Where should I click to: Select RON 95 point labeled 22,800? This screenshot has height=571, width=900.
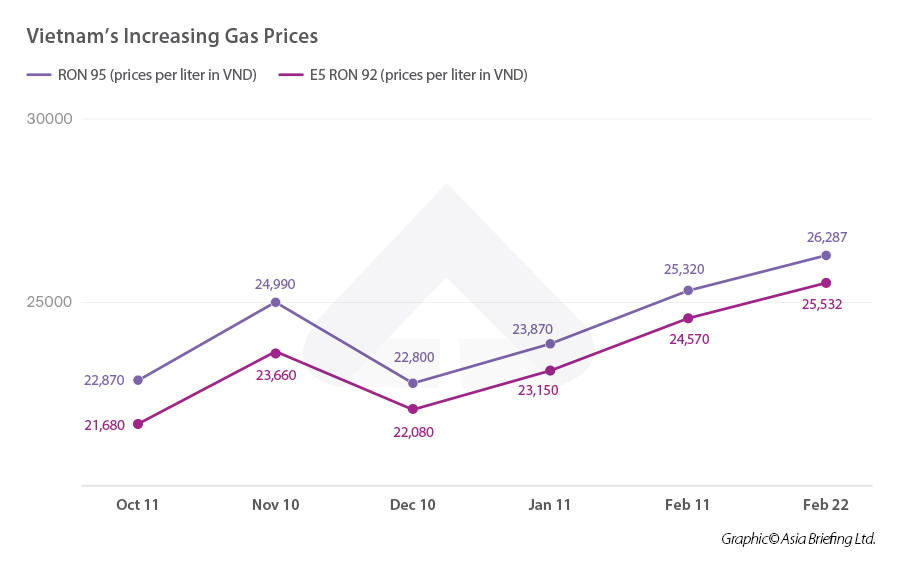413,383
